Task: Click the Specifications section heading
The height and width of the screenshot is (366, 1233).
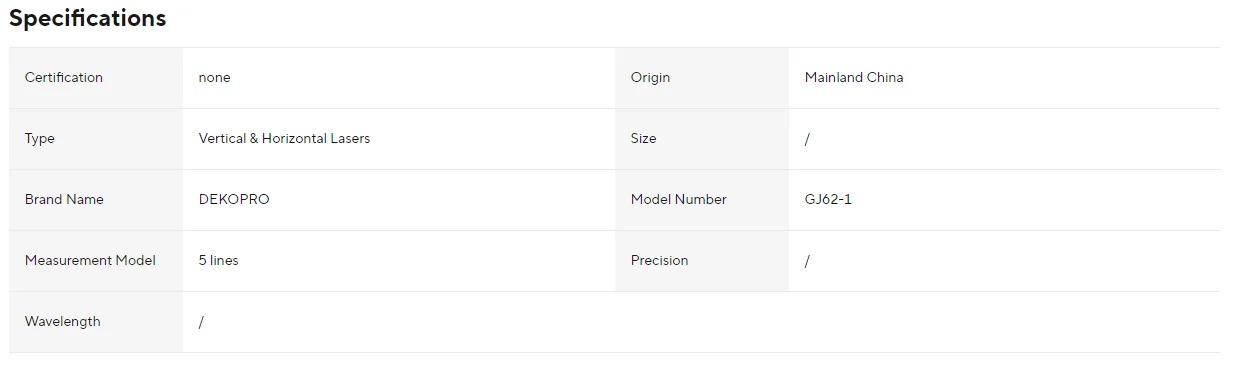Action: tap(88, 19)
